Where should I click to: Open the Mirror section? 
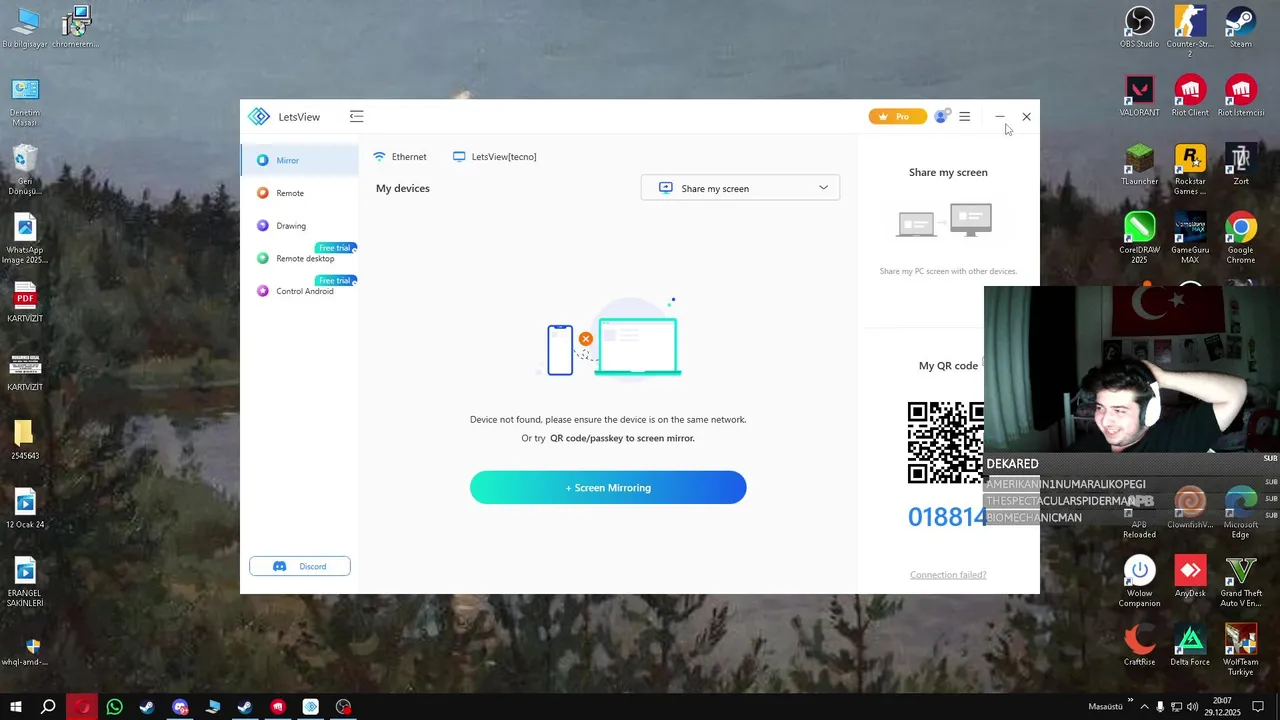coord(299,160)
